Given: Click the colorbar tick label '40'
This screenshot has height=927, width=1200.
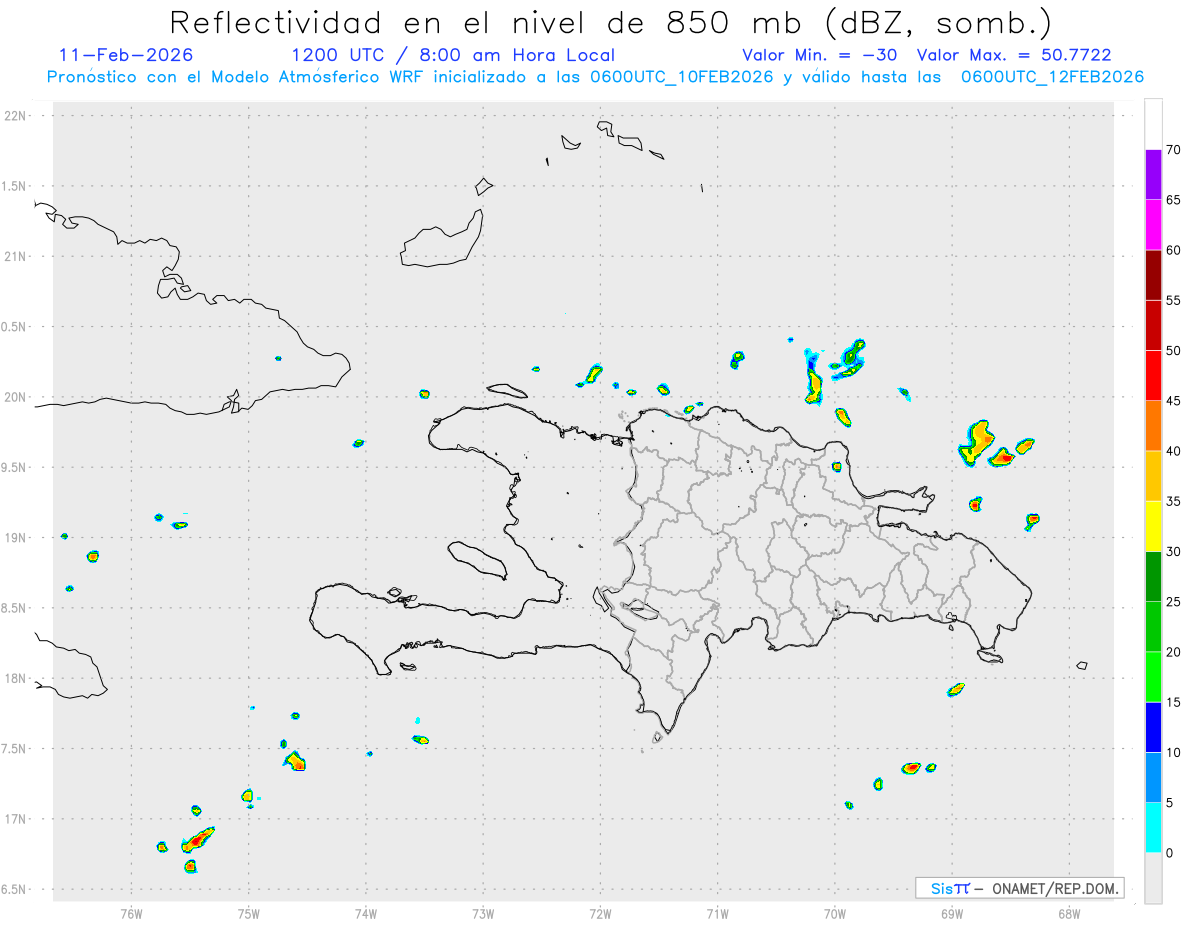Looking at the screenshot, I should [x=1174, y=451].
